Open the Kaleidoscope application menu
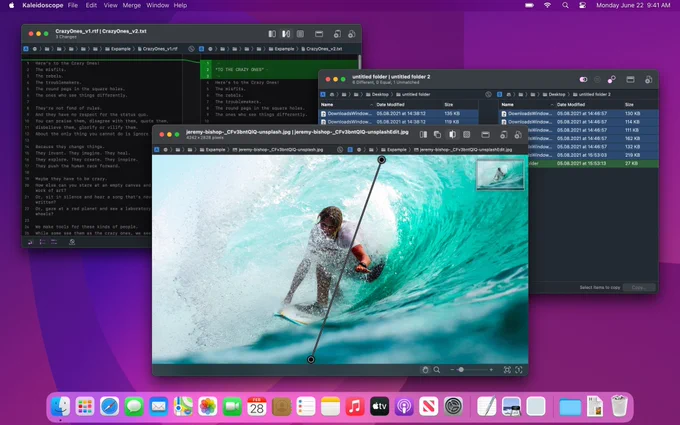The width and height of the screenshot is (680, 425). coord(43,6)
